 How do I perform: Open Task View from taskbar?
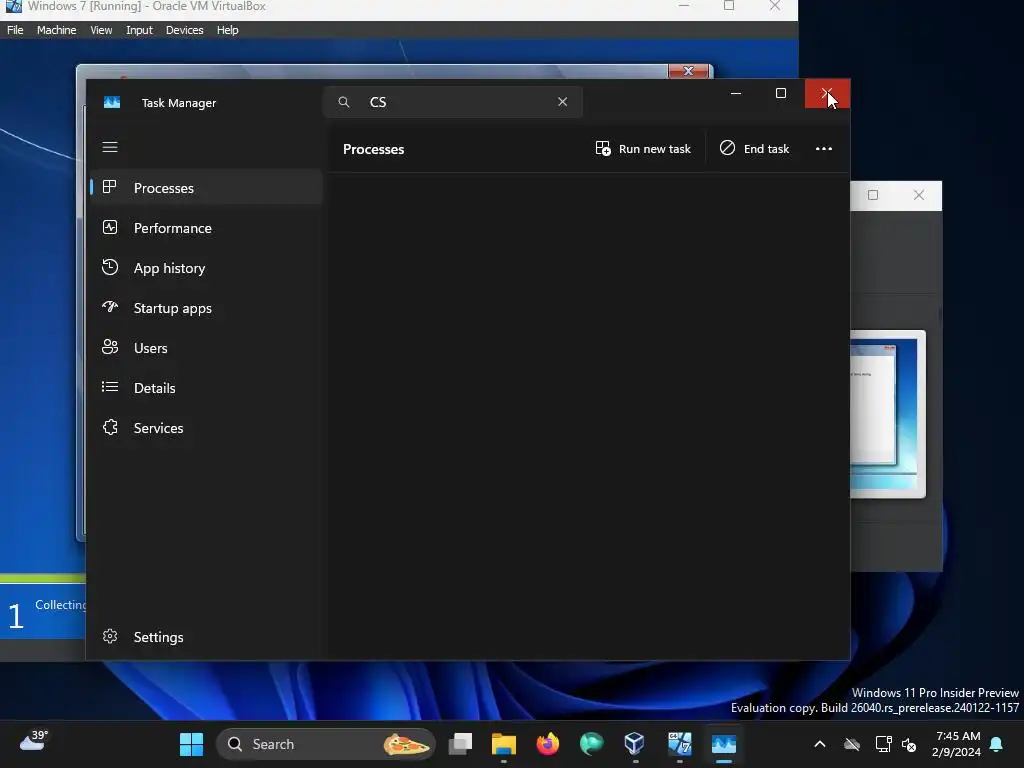[x=460, y=744]
